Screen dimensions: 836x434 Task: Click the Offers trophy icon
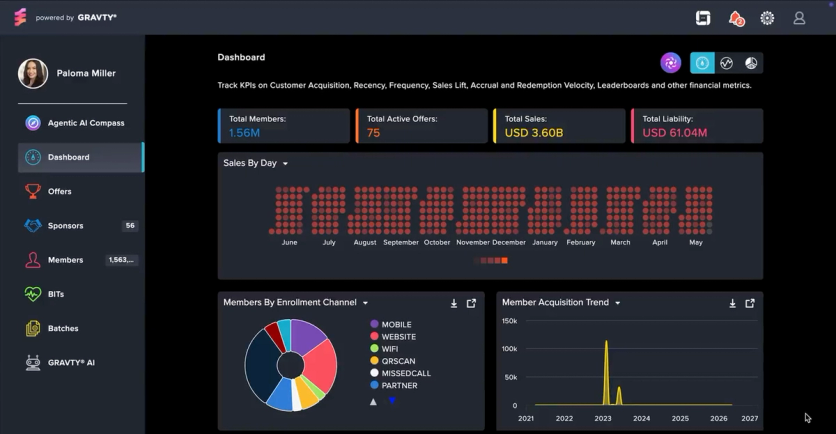(33, 191)
